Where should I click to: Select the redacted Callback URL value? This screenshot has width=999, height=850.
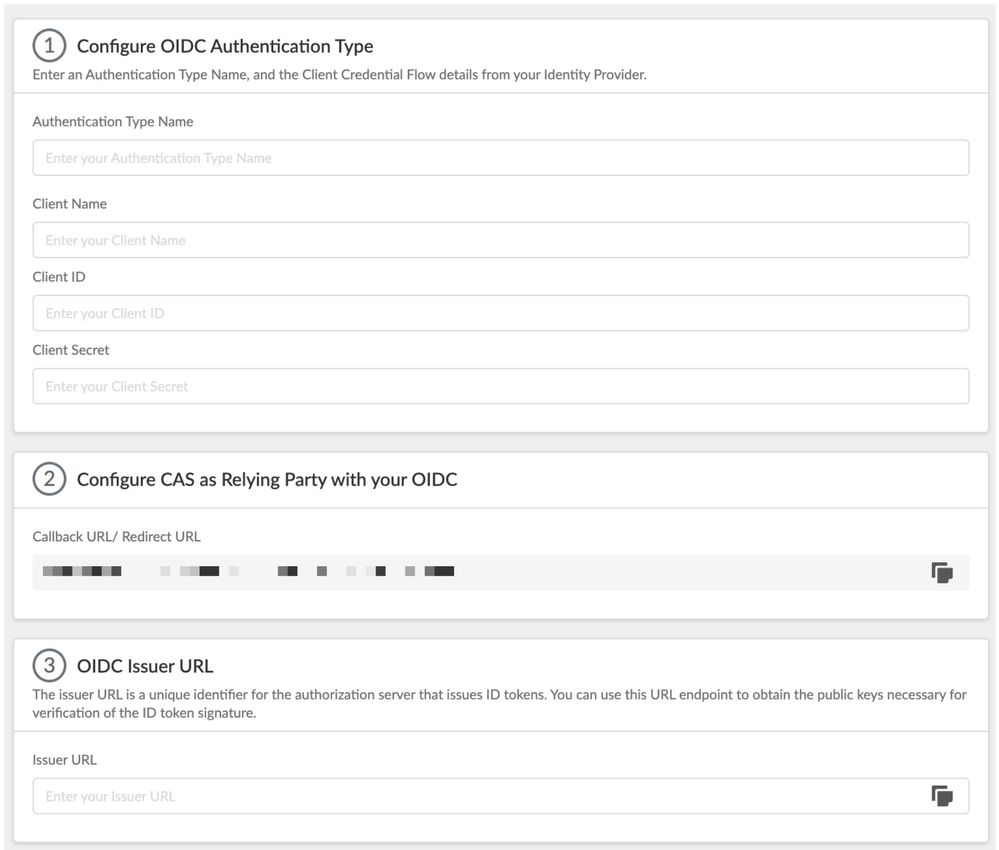coord(248,571)
